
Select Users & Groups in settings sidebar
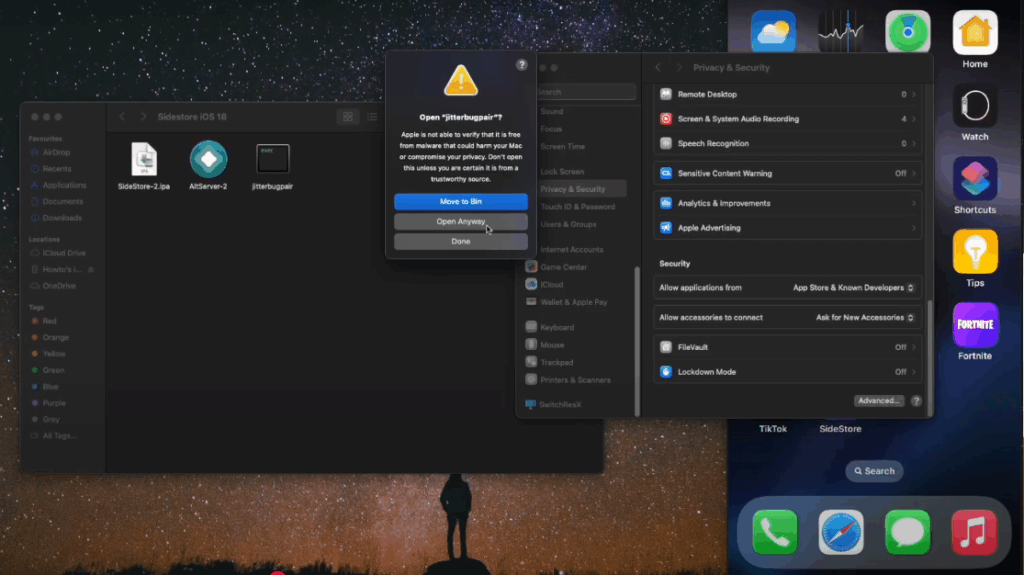[568, 224]
